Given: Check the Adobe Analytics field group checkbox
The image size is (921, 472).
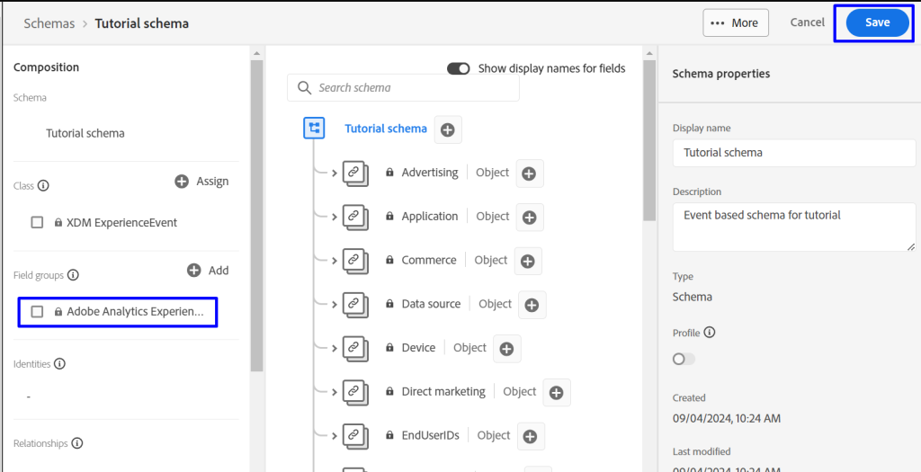Looking at the screenshot, I should point(37,312).
